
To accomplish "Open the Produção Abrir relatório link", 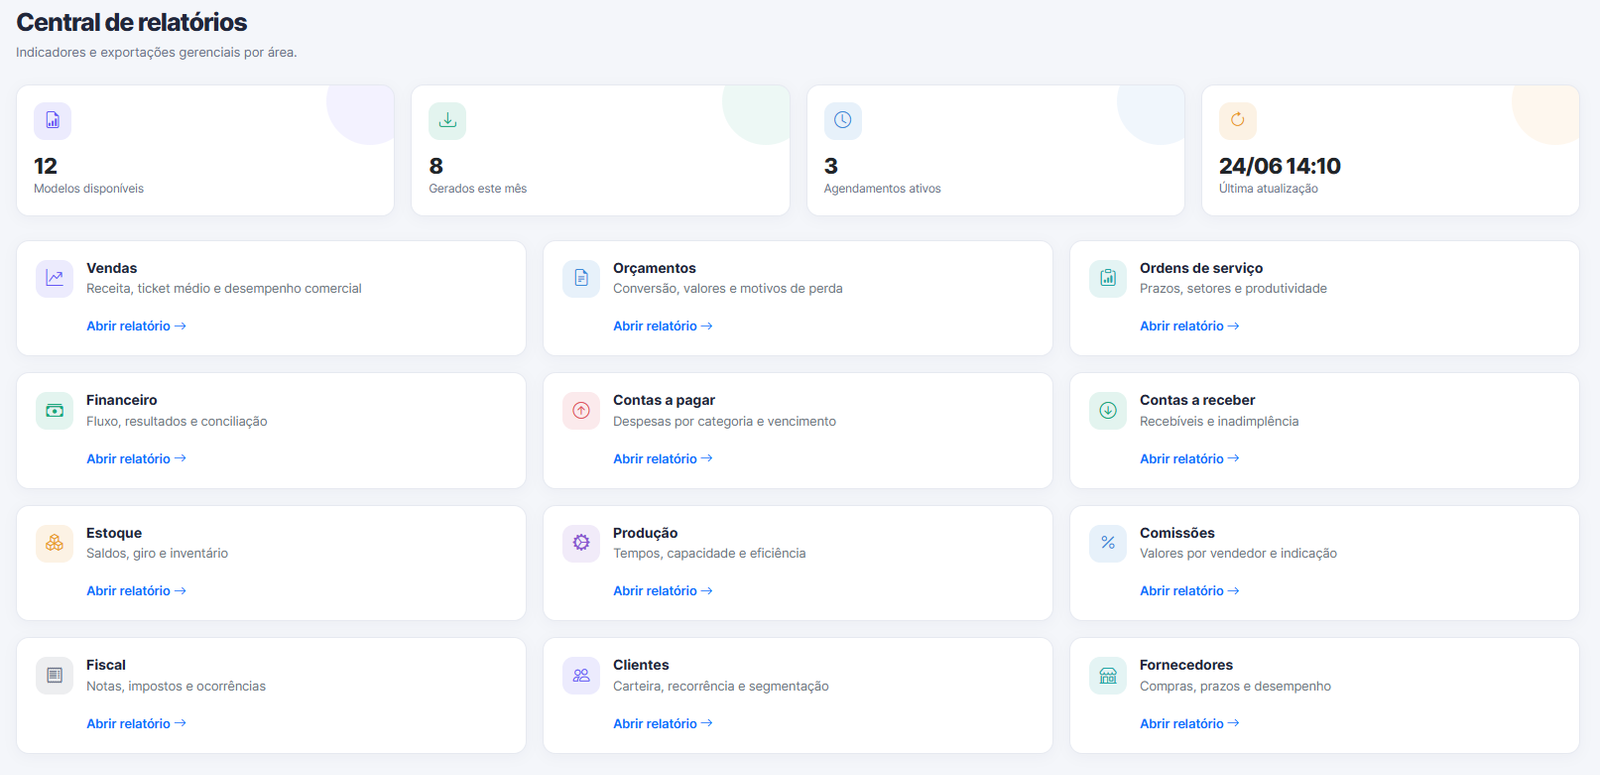I will coord(663,591).
